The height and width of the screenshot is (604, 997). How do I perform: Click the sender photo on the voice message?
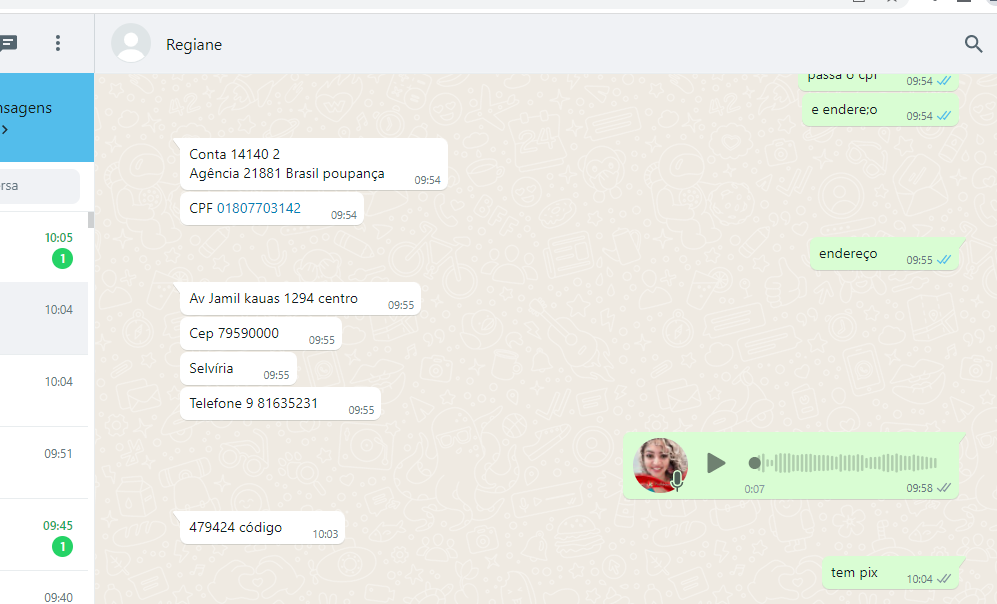[x=660, y=464]
